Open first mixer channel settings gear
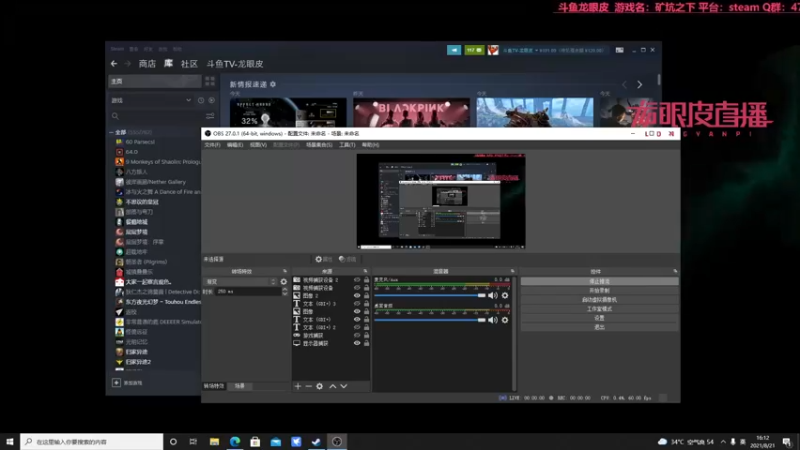Viewport: 800px width, 450px height. point(505,295)
